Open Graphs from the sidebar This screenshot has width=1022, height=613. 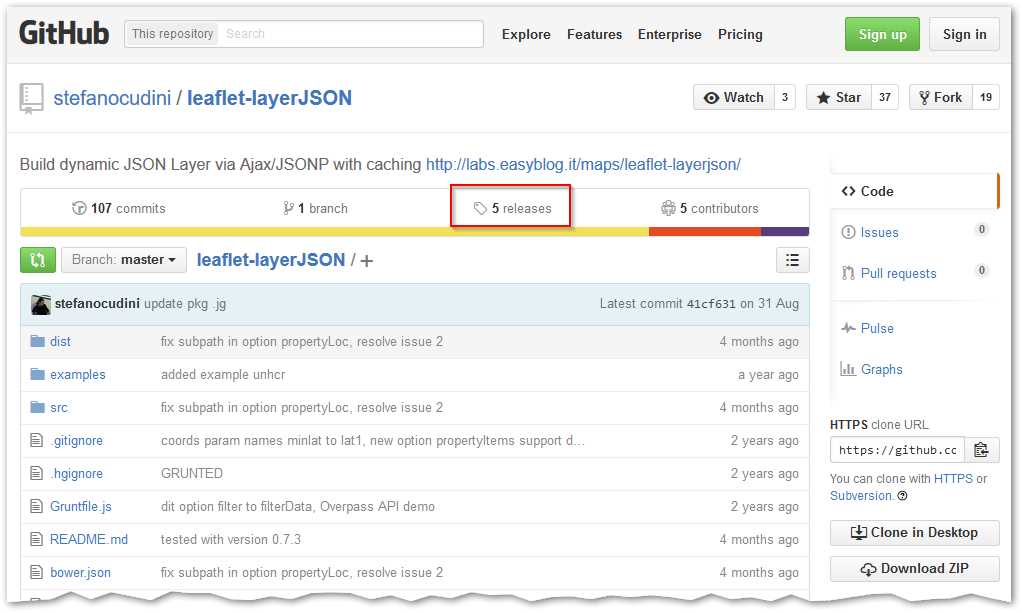coord(881,369)
